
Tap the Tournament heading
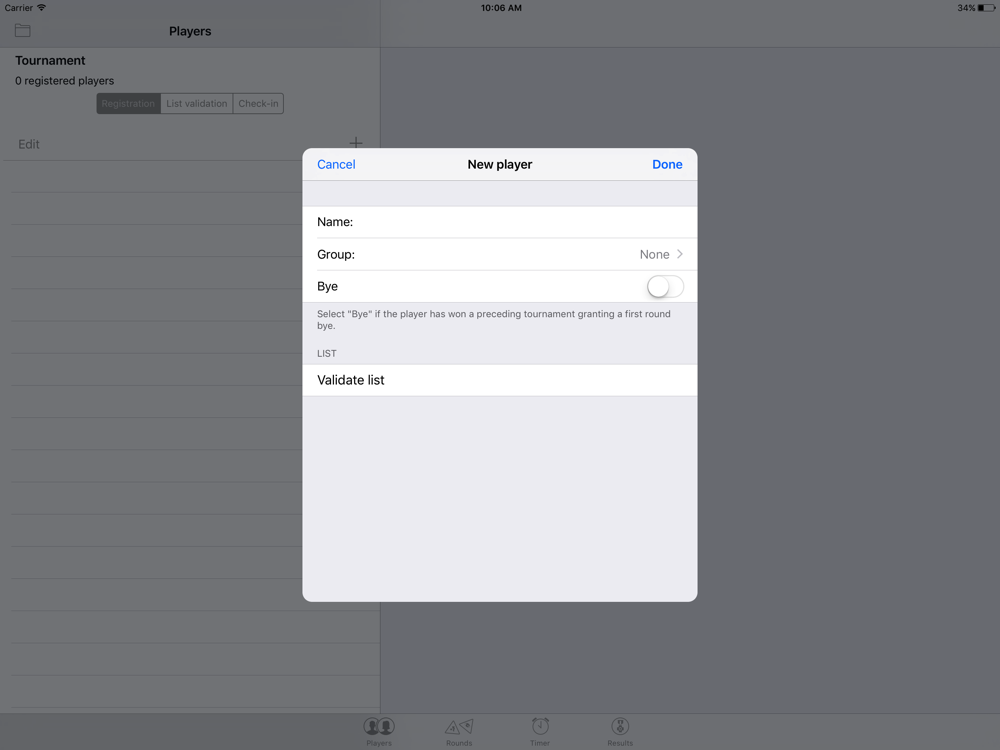(50, 61)
